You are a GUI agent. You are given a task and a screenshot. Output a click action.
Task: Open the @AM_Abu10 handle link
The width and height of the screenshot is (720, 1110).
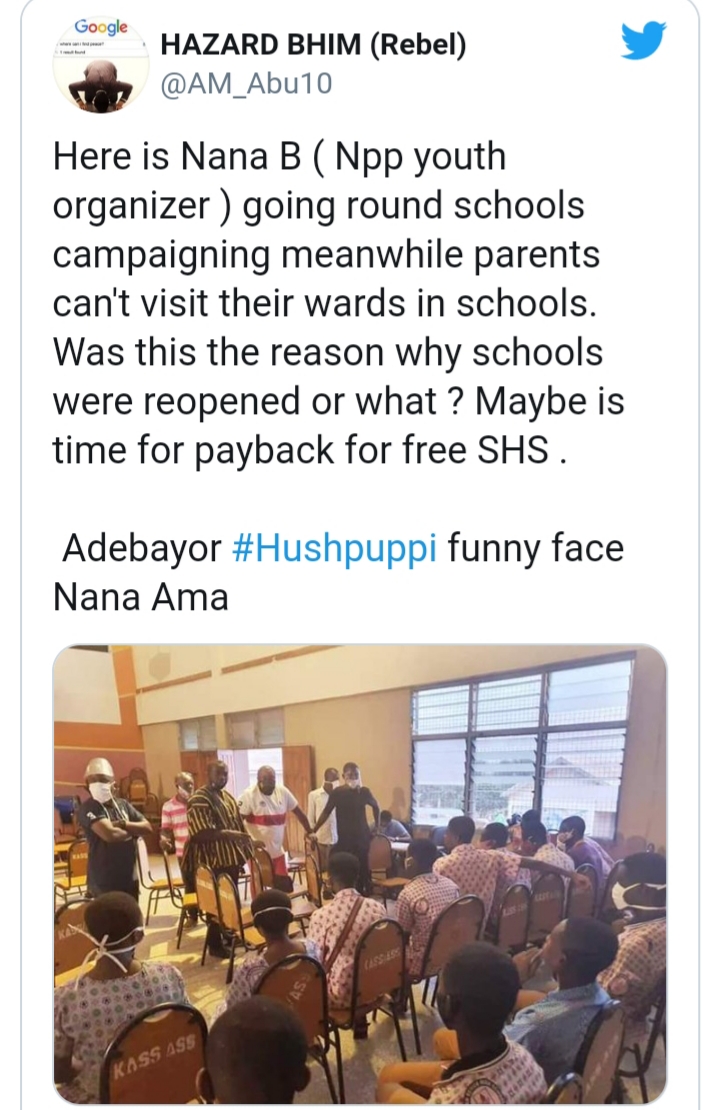click(x=246, y=86)
